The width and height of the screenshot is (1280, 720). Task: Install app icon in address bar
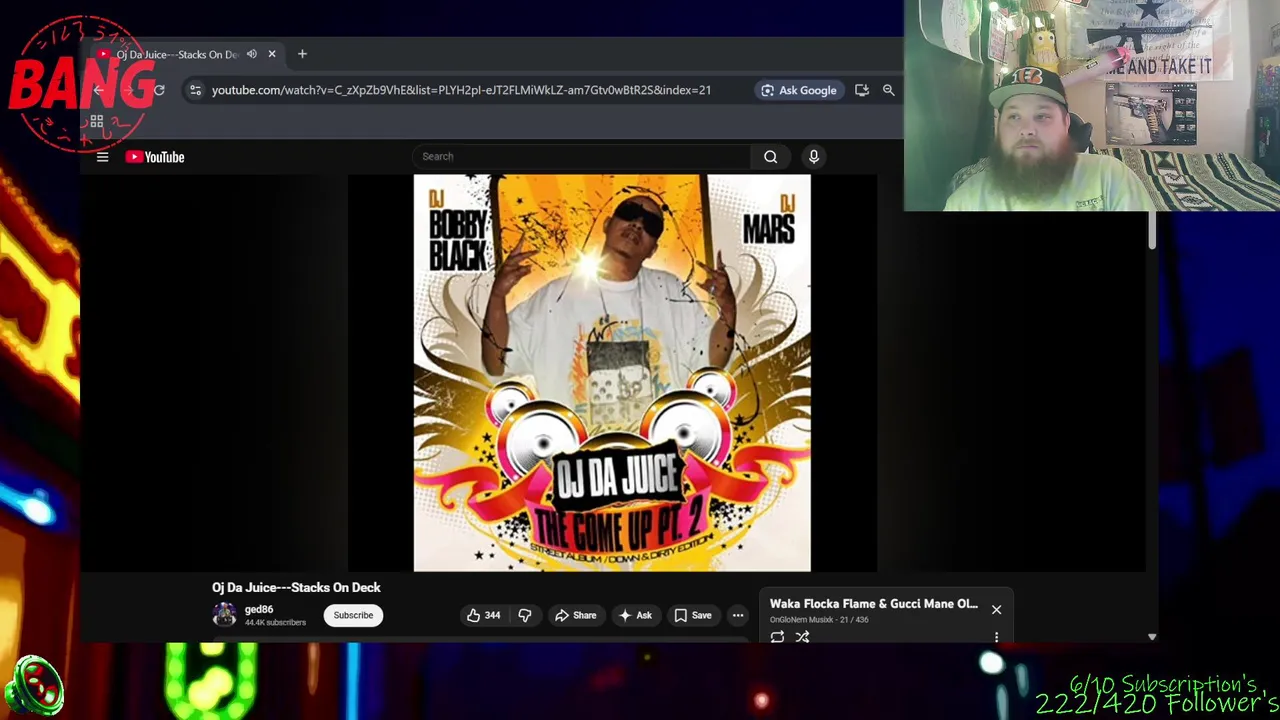click(862, 90)
